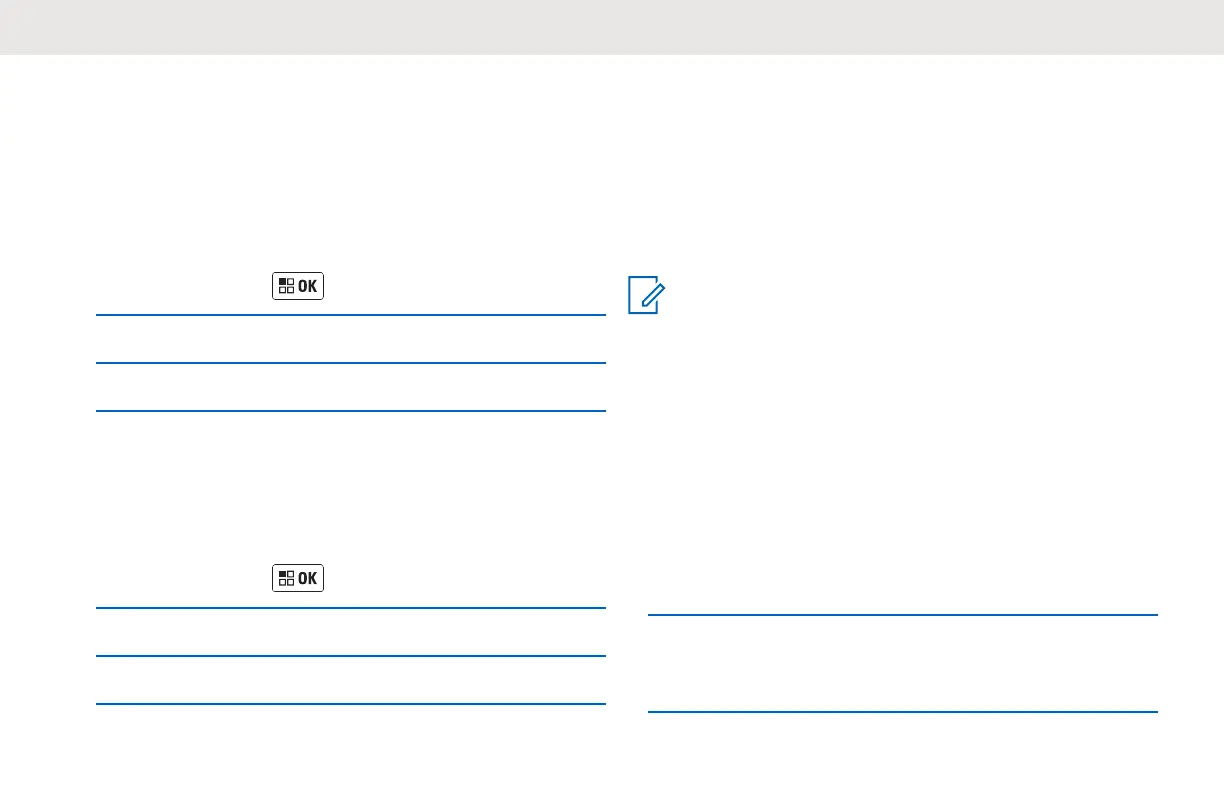Viewport: 1224px width, 792px height.
Task: Click blank row between first two lines under lower OK icon
Action: pos(350,632)
